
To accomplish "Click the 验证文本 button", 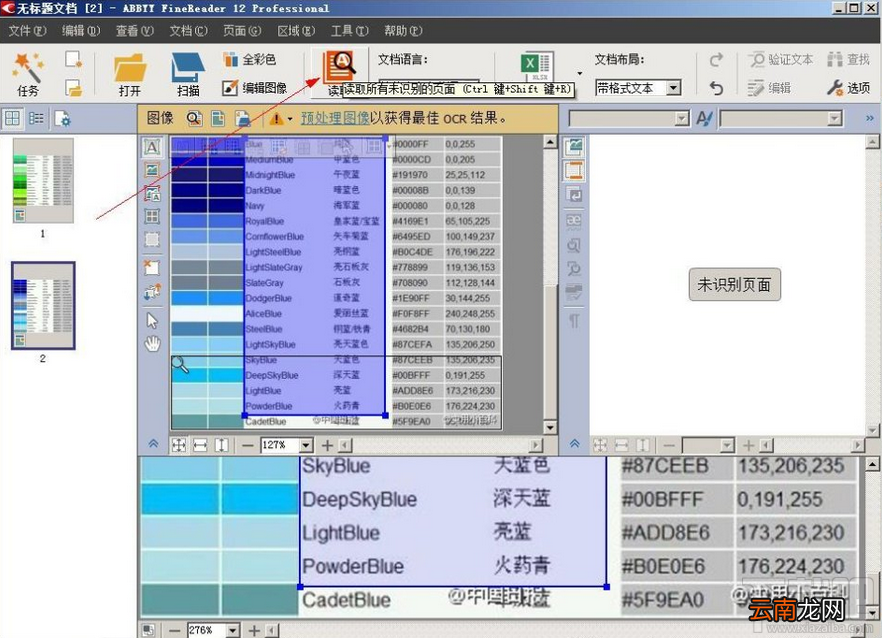I will click(x=781, y=59).
